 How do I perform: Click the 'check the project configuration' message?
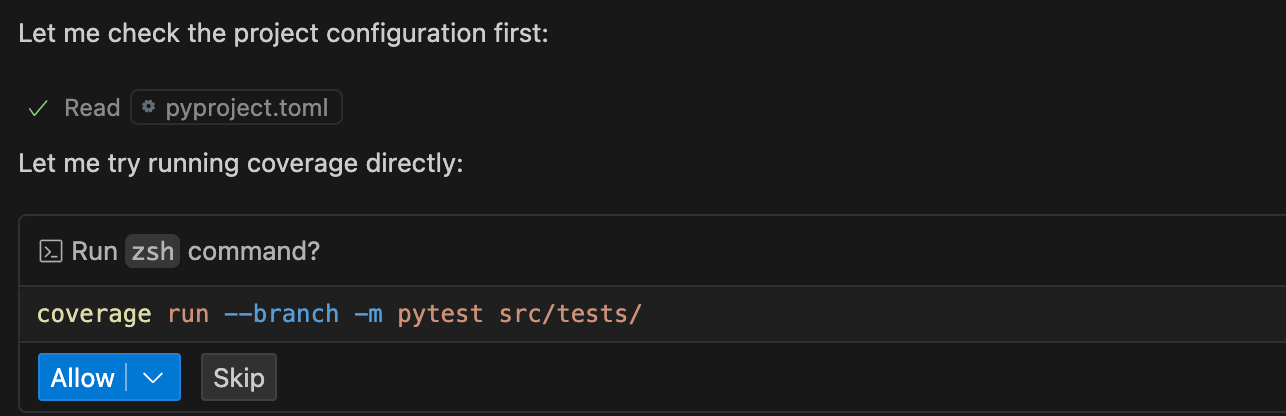tap(283, 33)
